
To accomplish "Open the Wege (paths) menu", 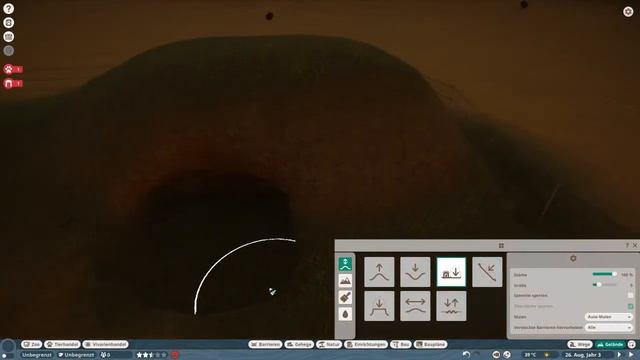I will pyautogui.click(x=580, y=344).
